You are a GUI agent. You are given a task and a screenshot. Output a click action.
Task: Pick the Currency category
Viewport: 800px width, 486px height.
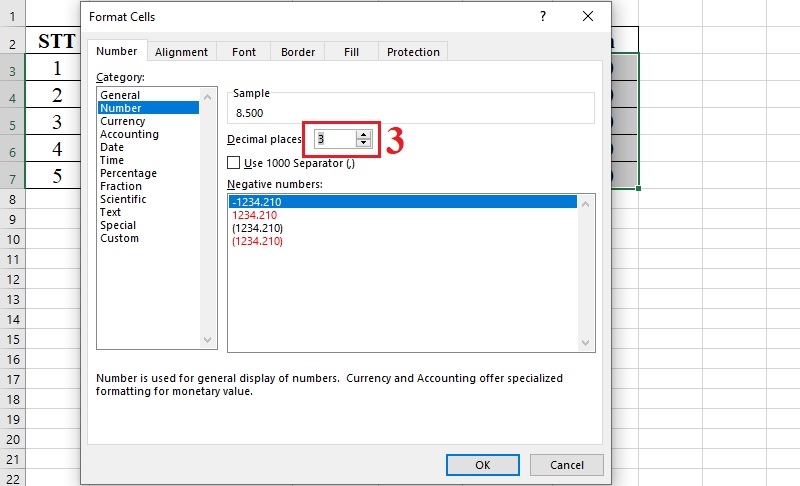(148, 121)
